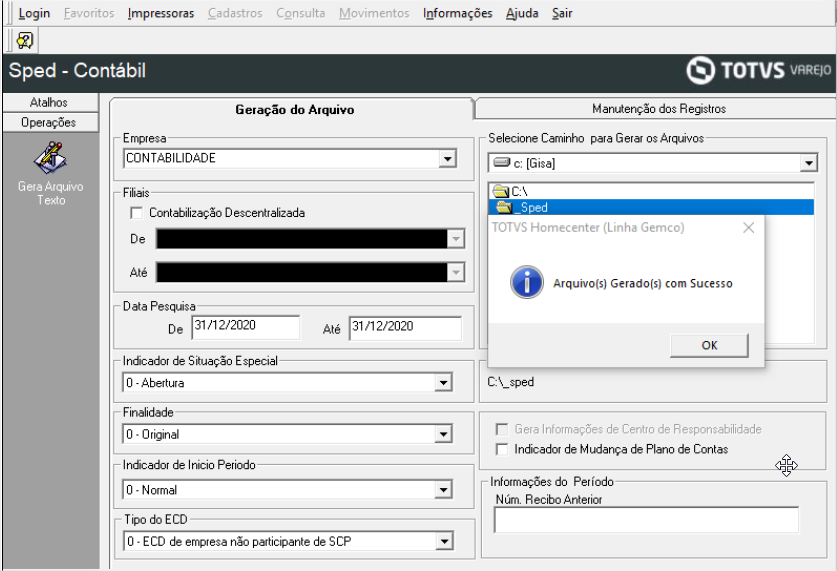Click the TOTVS Varejo logo
This screenshot has width=837, height=571.
tap(759, 70)
